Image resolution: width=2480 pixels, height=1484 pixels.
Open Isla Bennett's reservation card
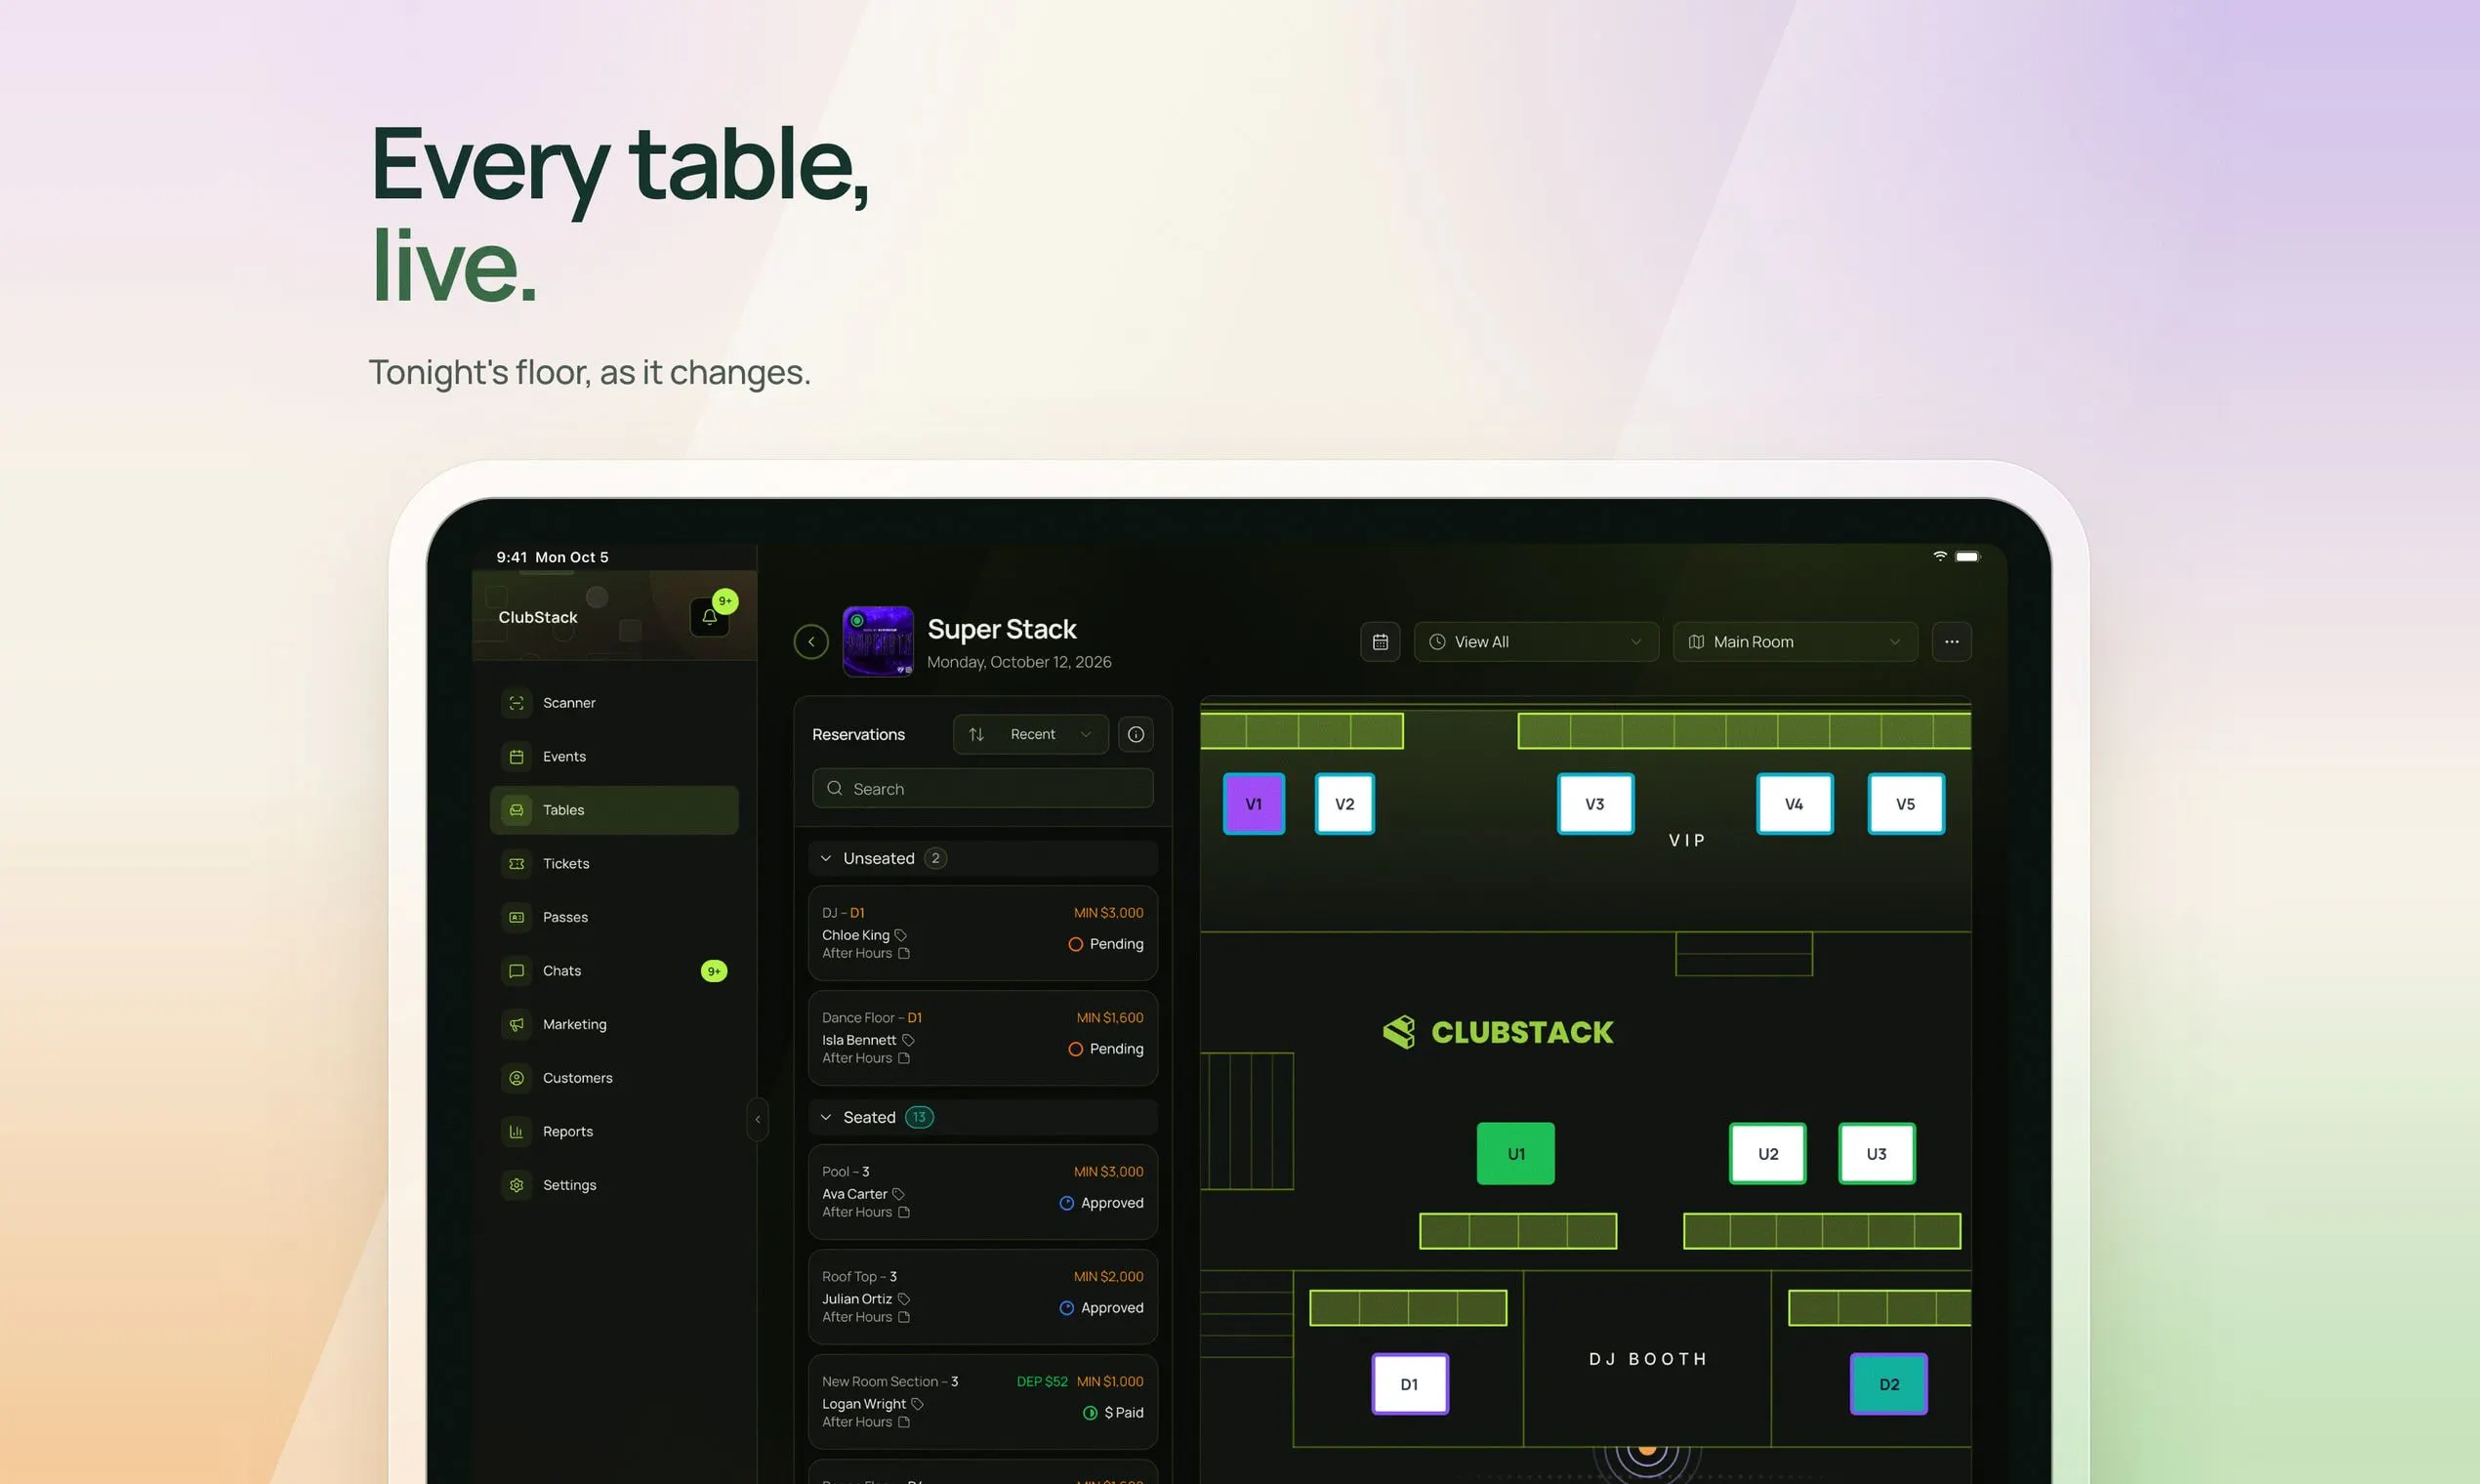point(982,1037)
